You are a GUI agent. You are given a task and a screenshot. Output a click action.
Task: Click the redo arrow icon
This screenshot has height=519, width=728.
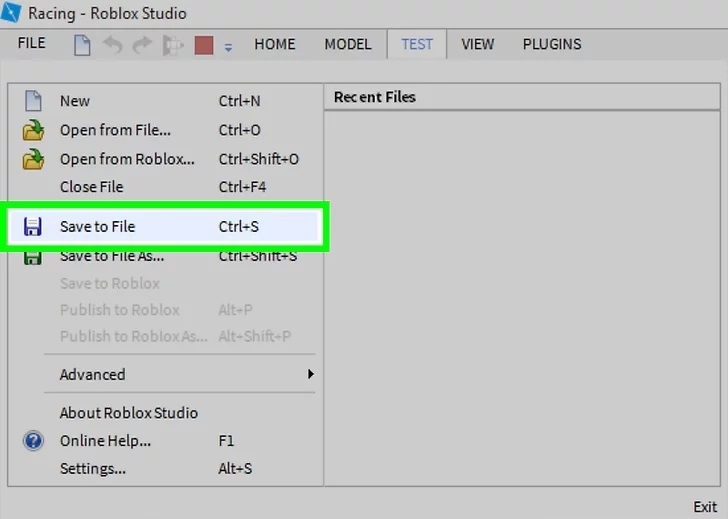142,45
